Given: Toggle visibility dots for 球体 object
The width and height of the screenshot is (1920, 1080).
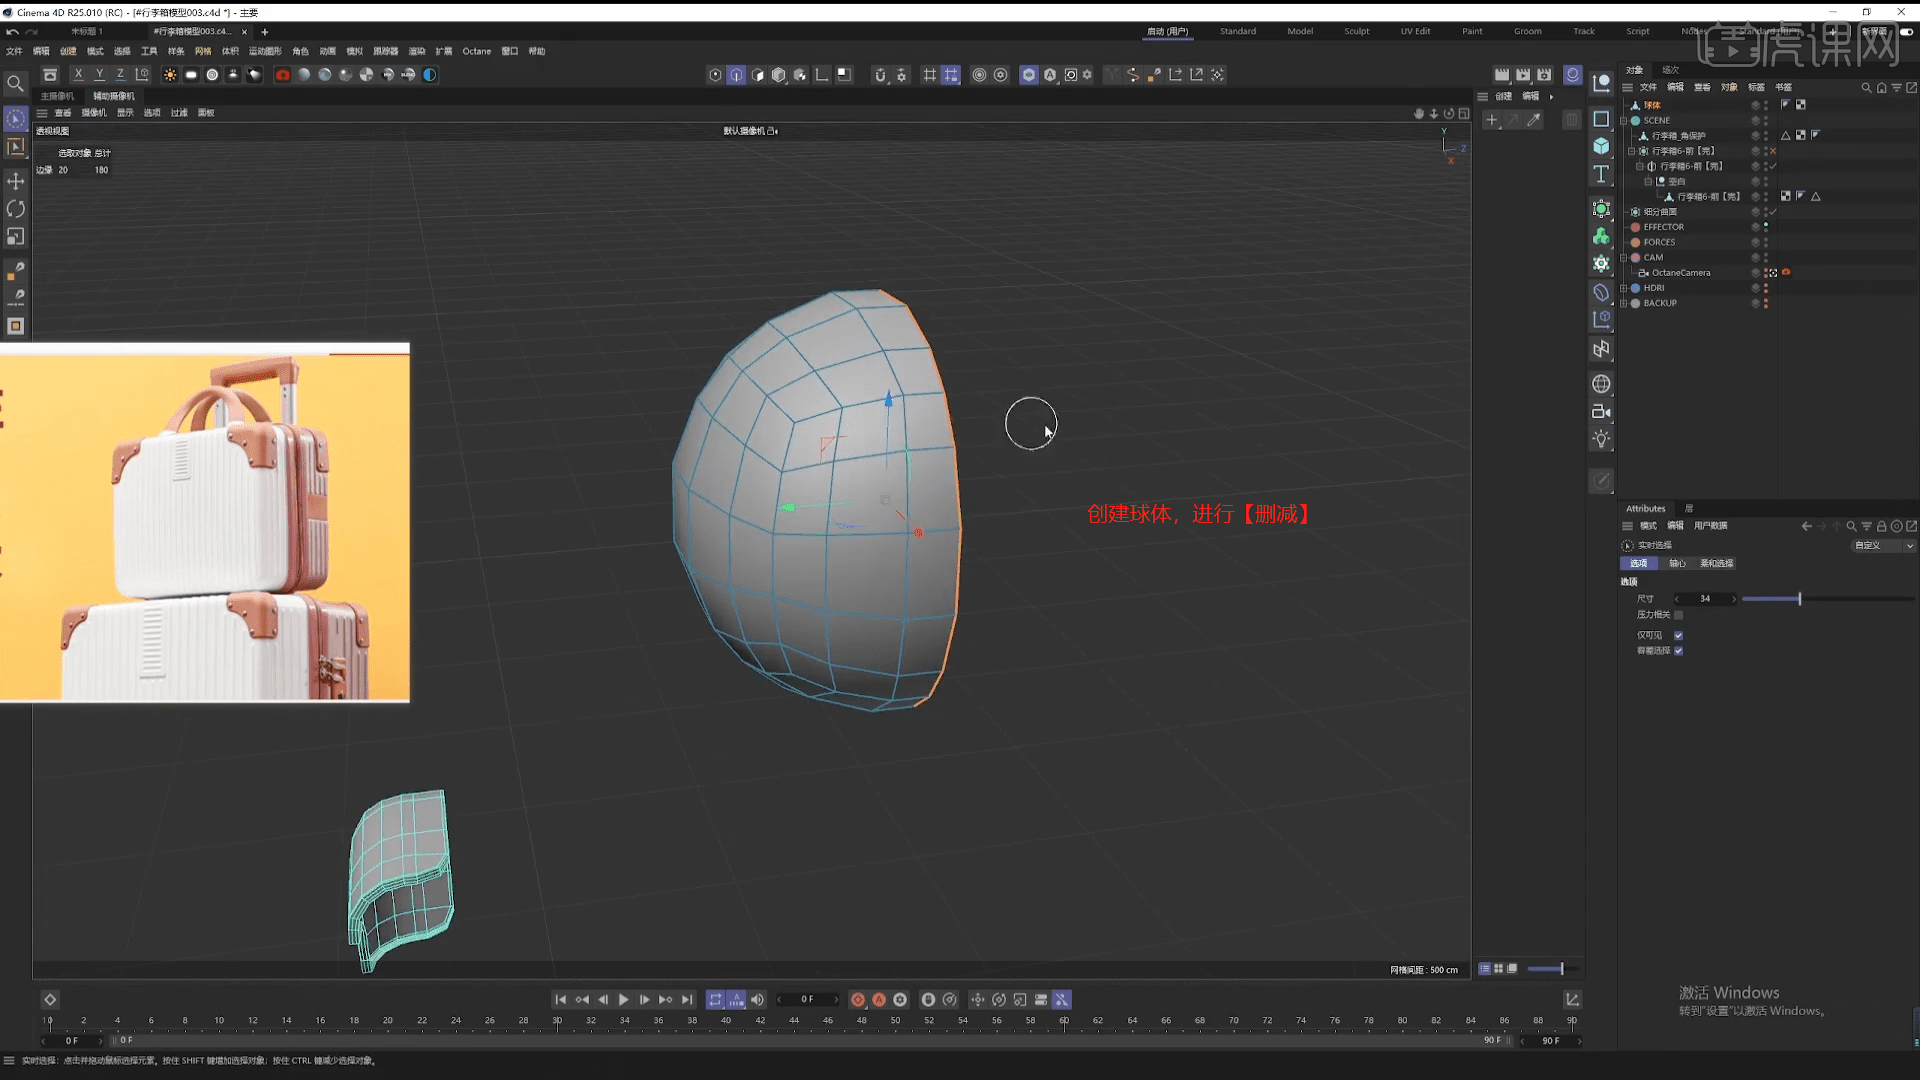Looking at the screenshot, I should click(1765, 105).
